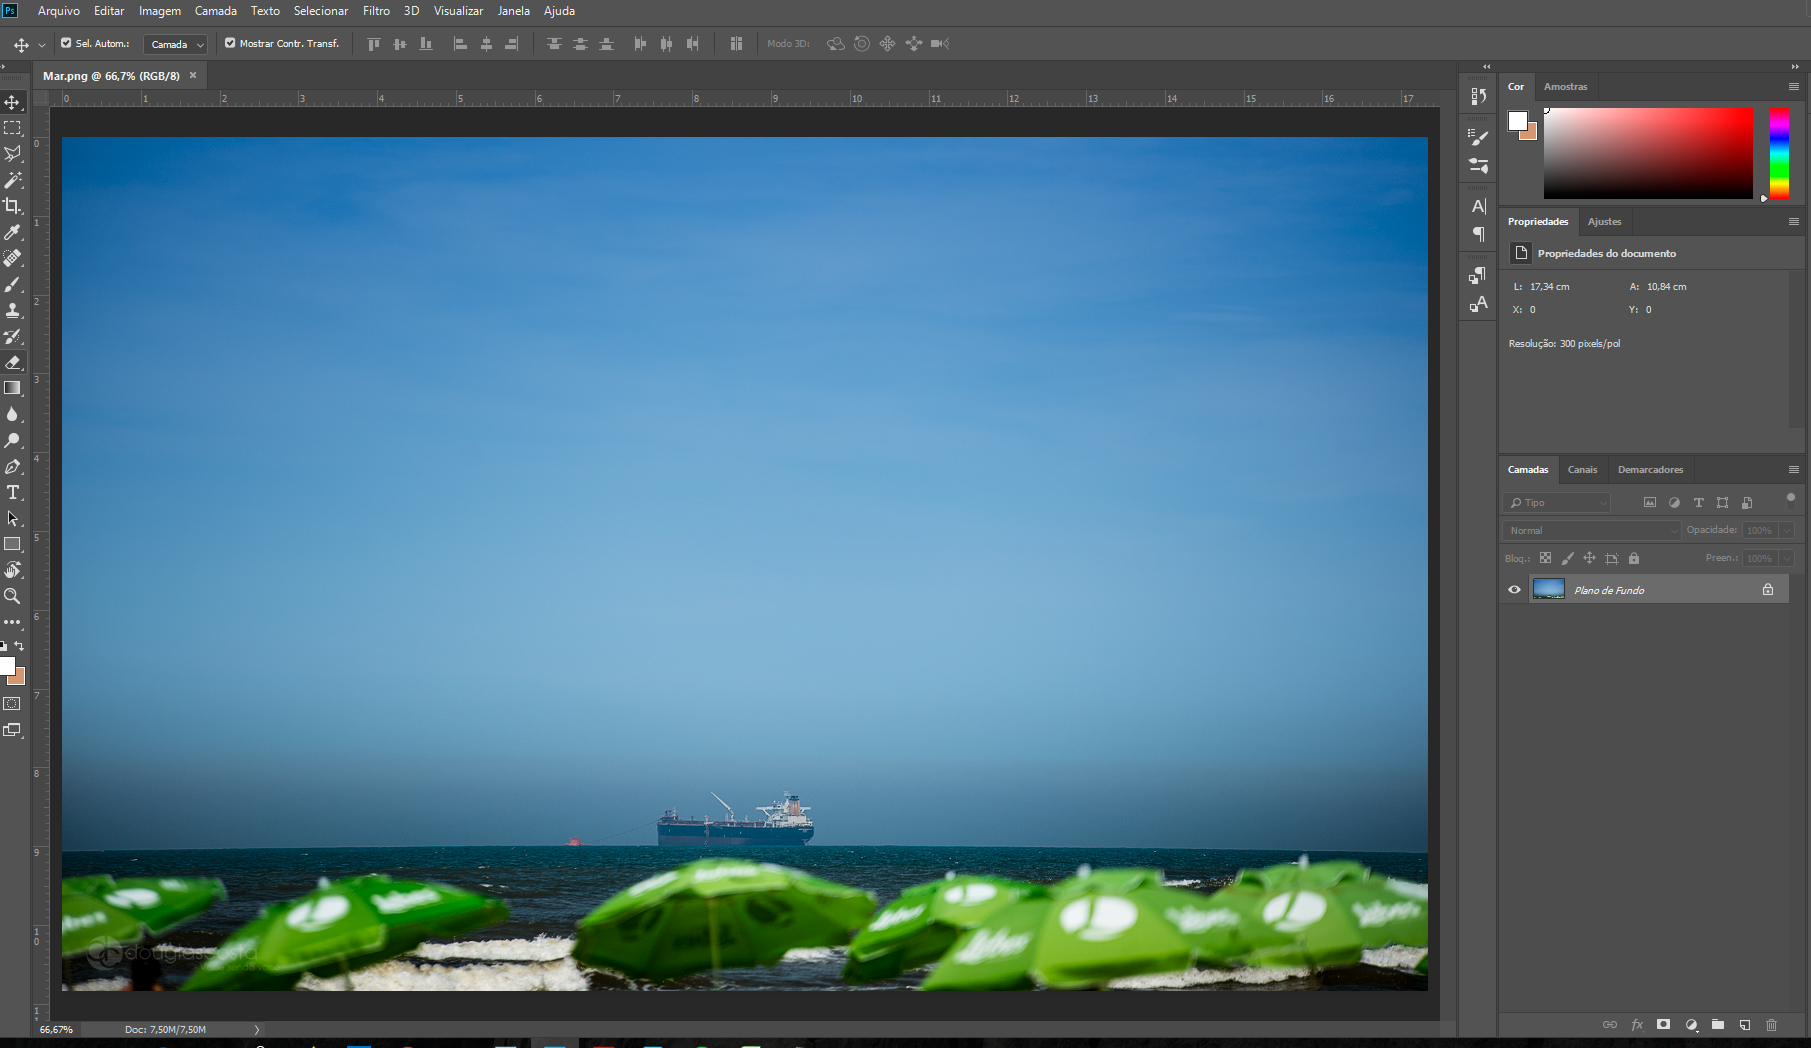This screenshot has width=1811, height=1048.
Task: Open the Filtro menu
Action: coord(376,11)
